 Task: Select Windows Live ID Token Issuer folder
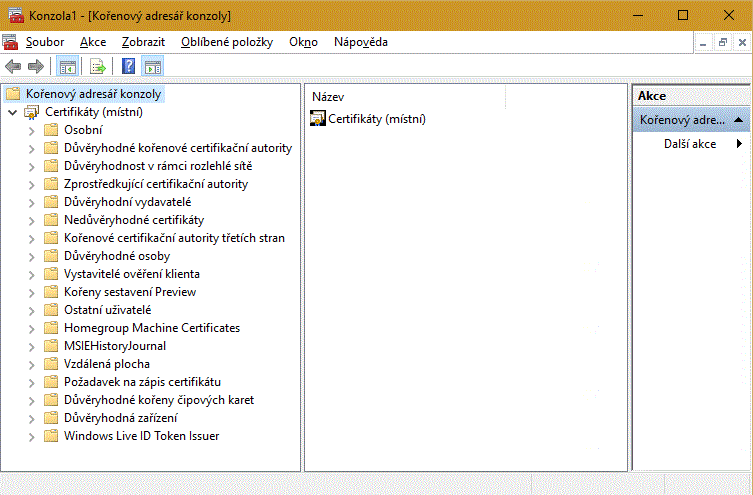pyautogui.click(x=141, y=436)
